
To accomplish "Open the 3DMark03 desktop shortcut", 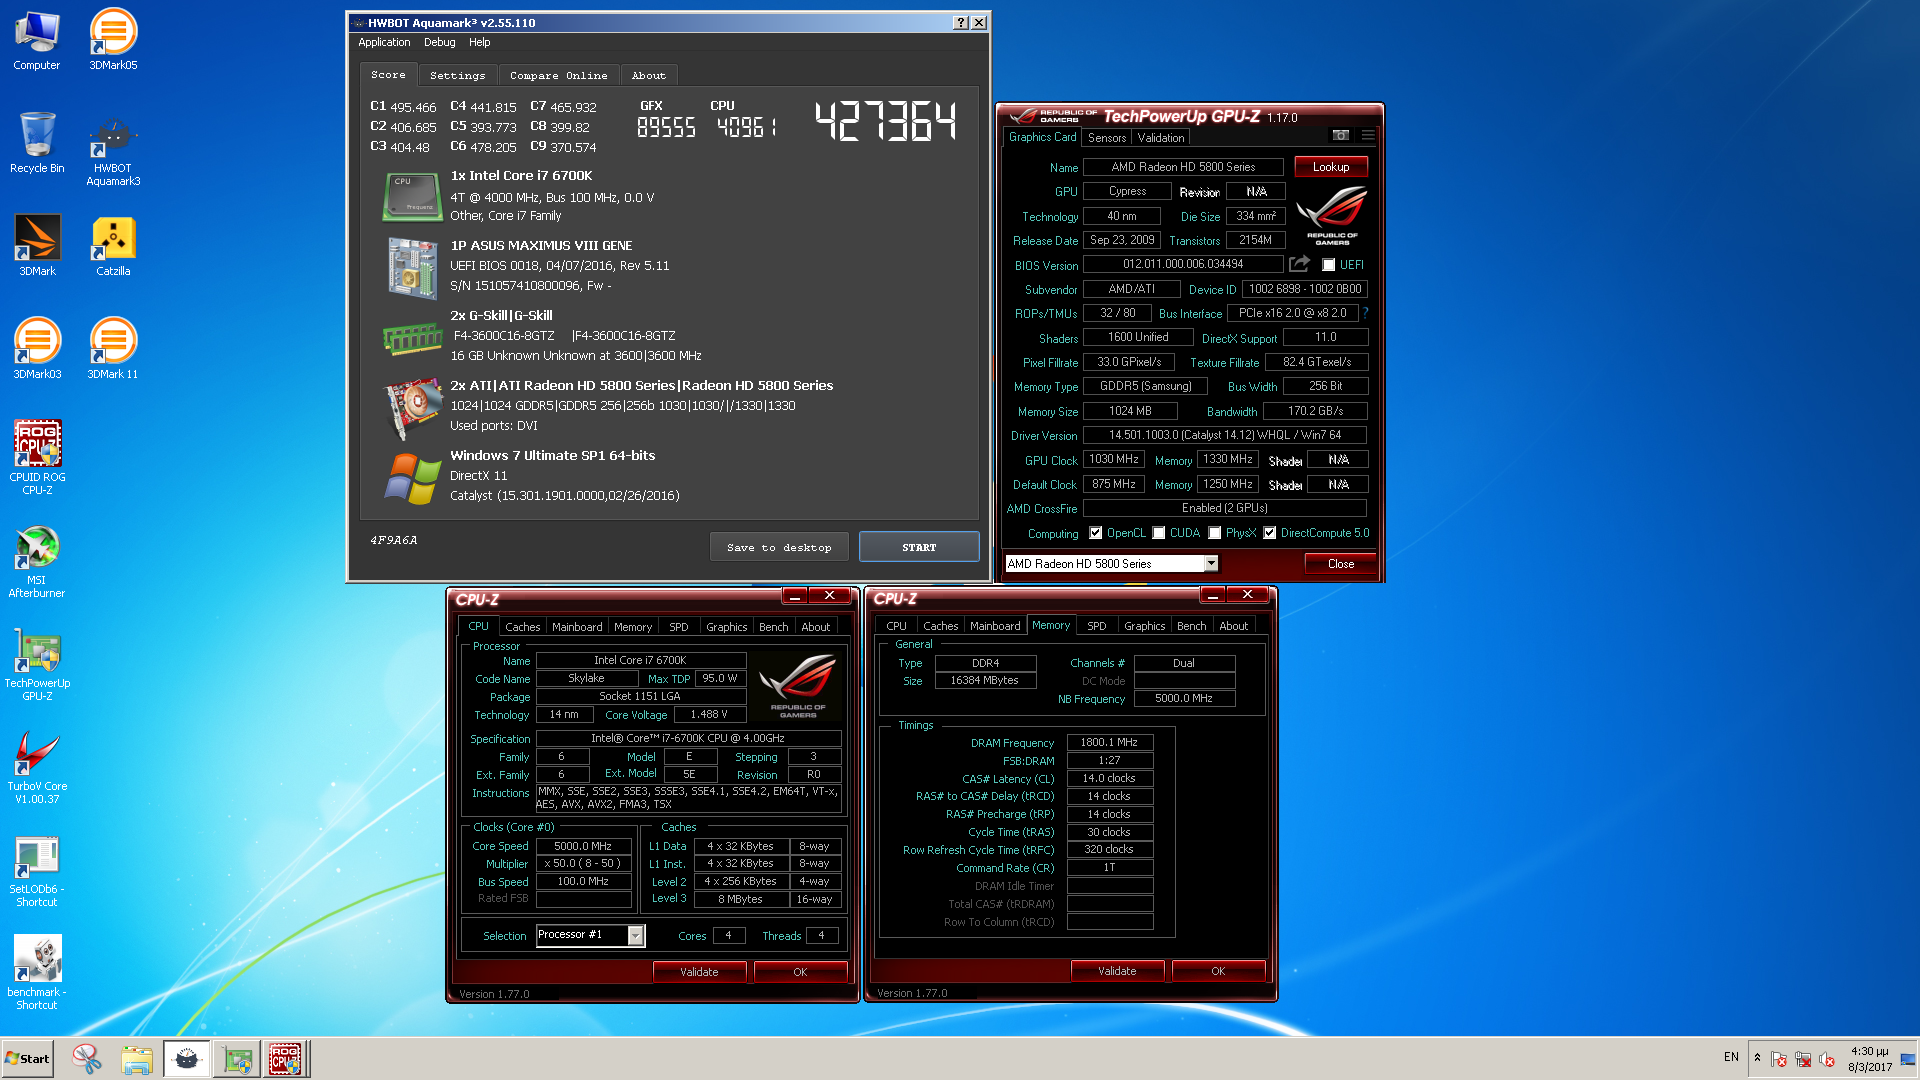I will (37, 349).
